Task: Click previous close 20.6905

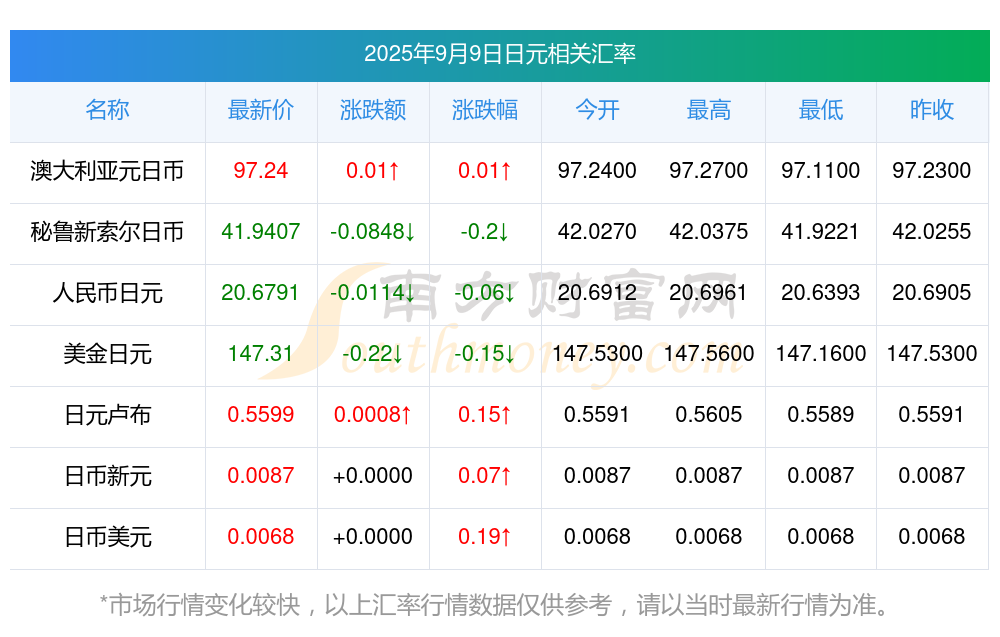Action: point(932,293)
